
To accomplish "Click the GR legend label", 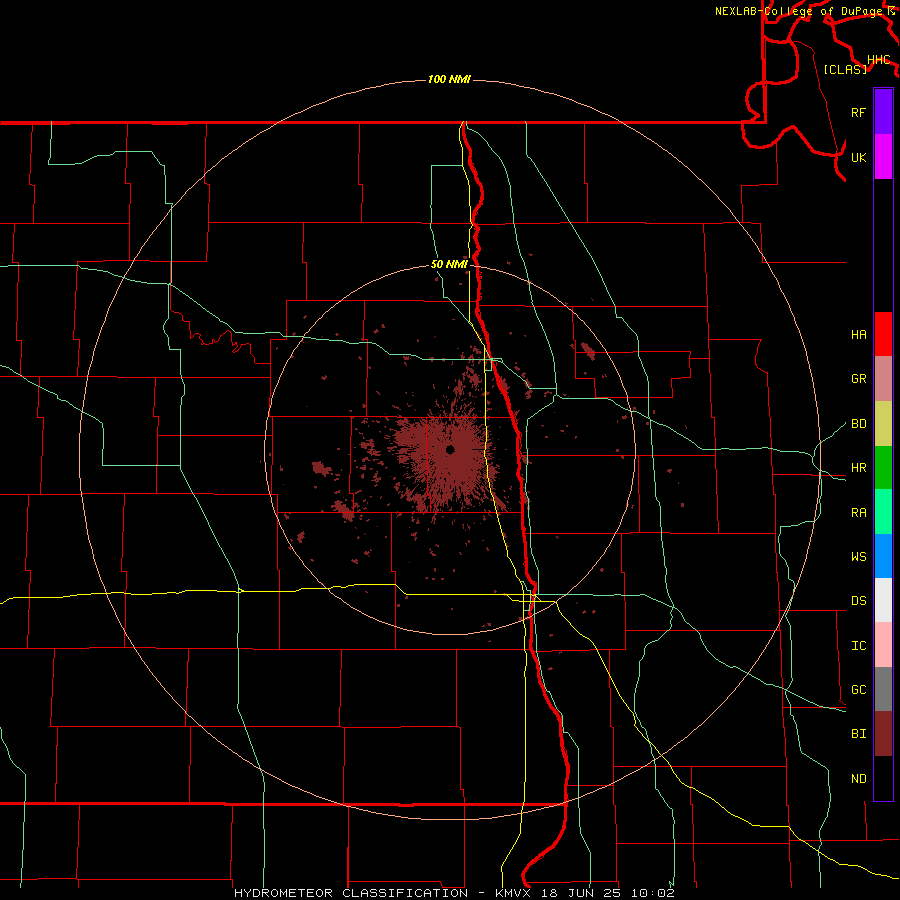I will tap(858, 379).
